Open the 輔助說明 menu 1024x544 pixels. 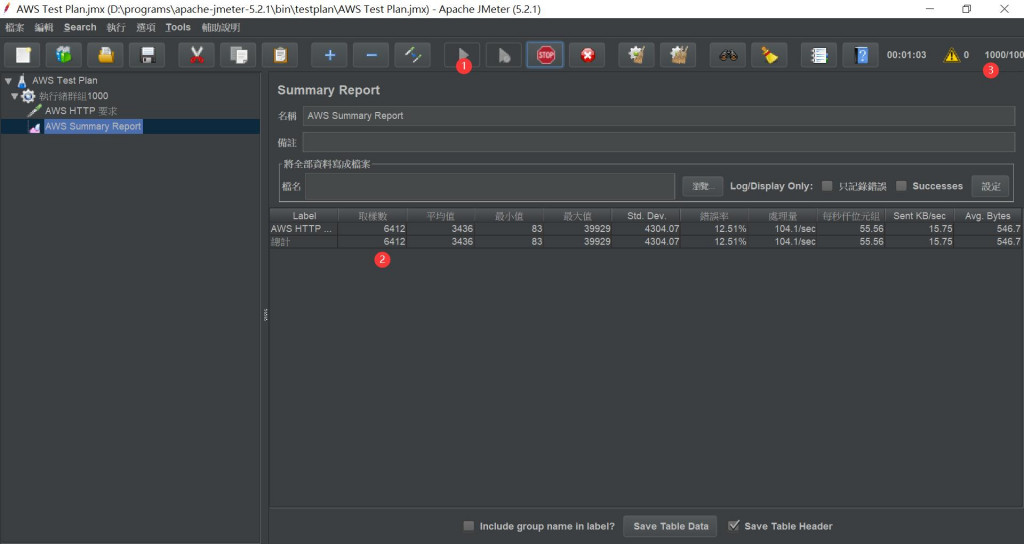pyautogui.click(x=221, y=27)
